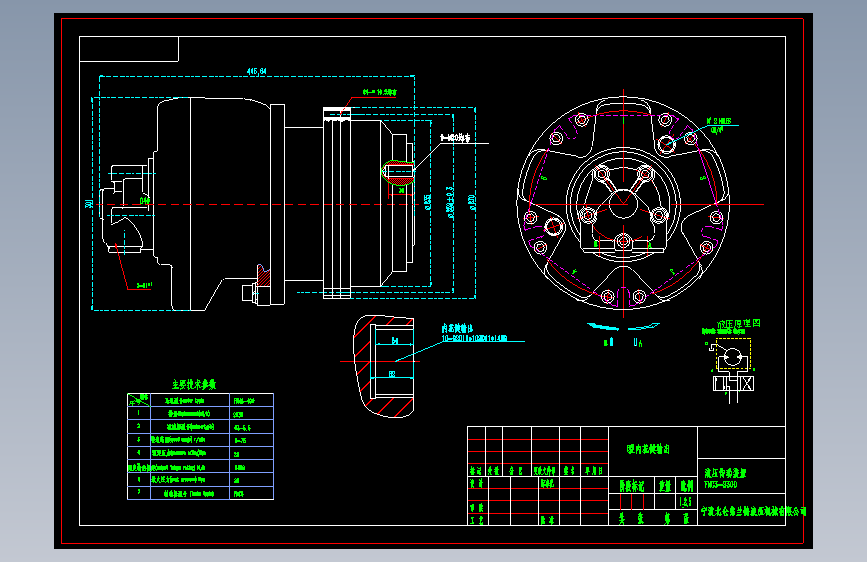The width and height of the screenshot is (867, 562).
Task: Click the 主要技术参数 table title
Action: click(x=194, y=384)
